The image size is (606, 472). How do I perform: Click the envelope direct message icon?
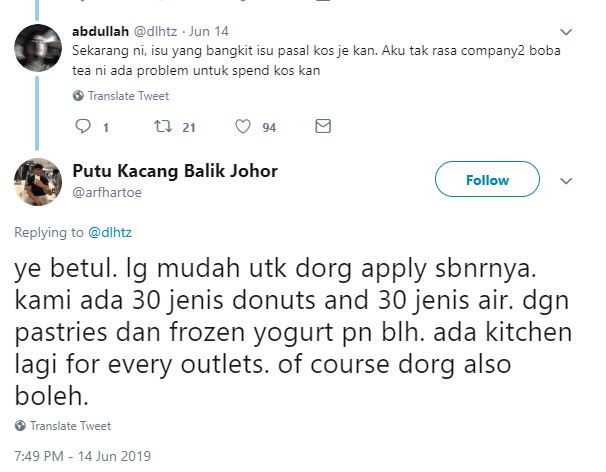[x=323, y=127]
